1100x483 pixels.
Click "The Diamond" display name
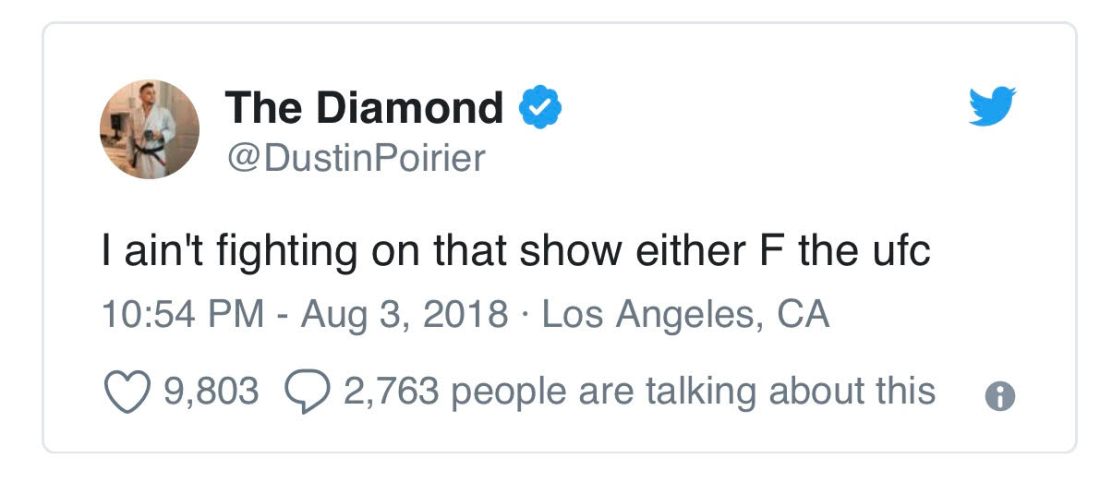[364, 108]
